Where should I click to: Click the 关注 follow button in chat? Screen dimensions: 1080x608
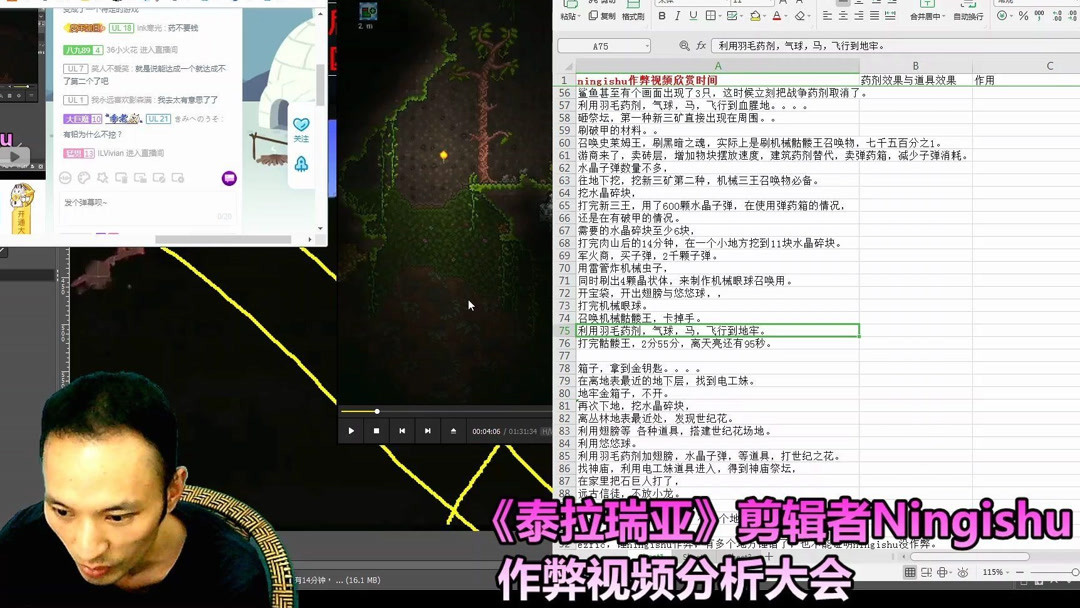click(302, 140)
